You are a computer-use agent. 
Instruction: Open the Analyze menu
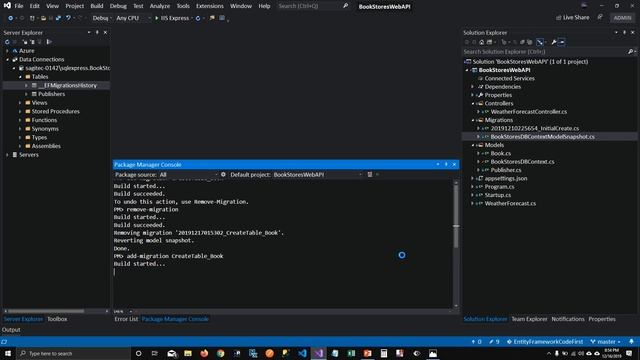click(160, 6)
